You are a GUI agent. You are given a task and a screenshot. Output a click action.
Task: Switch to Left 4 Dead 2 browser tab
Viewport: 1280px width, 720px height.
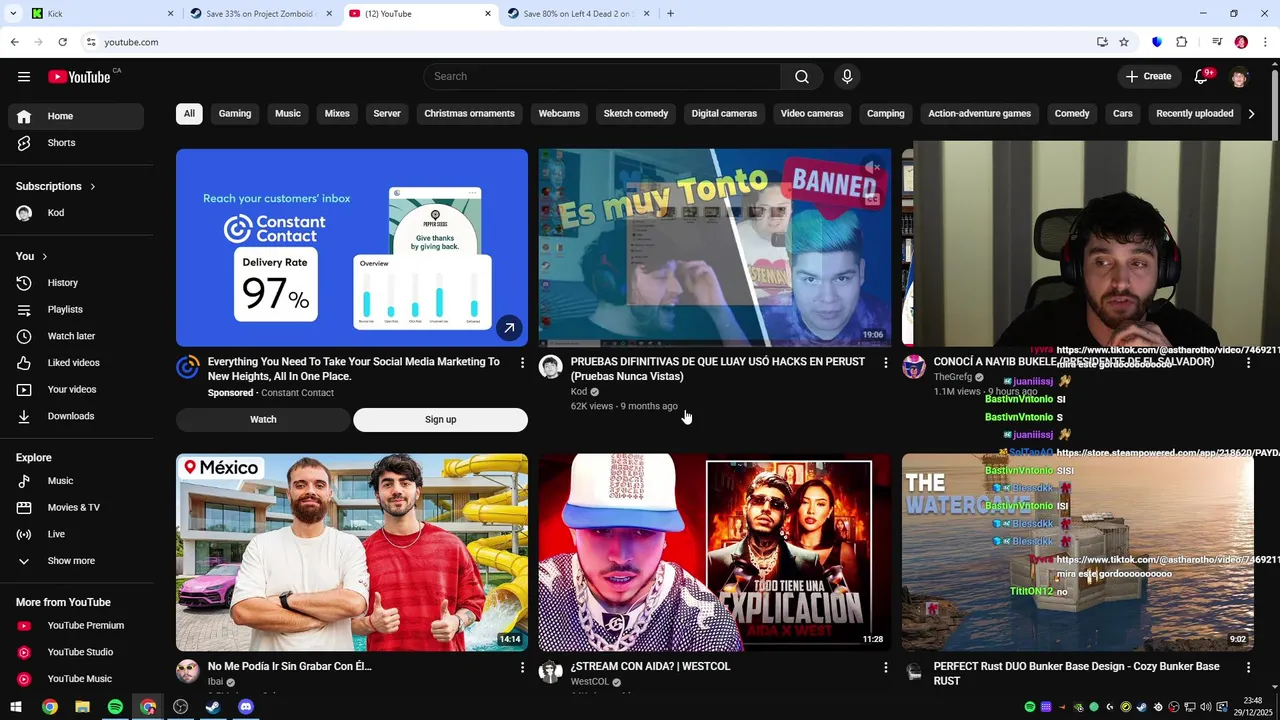click(578, 14)
